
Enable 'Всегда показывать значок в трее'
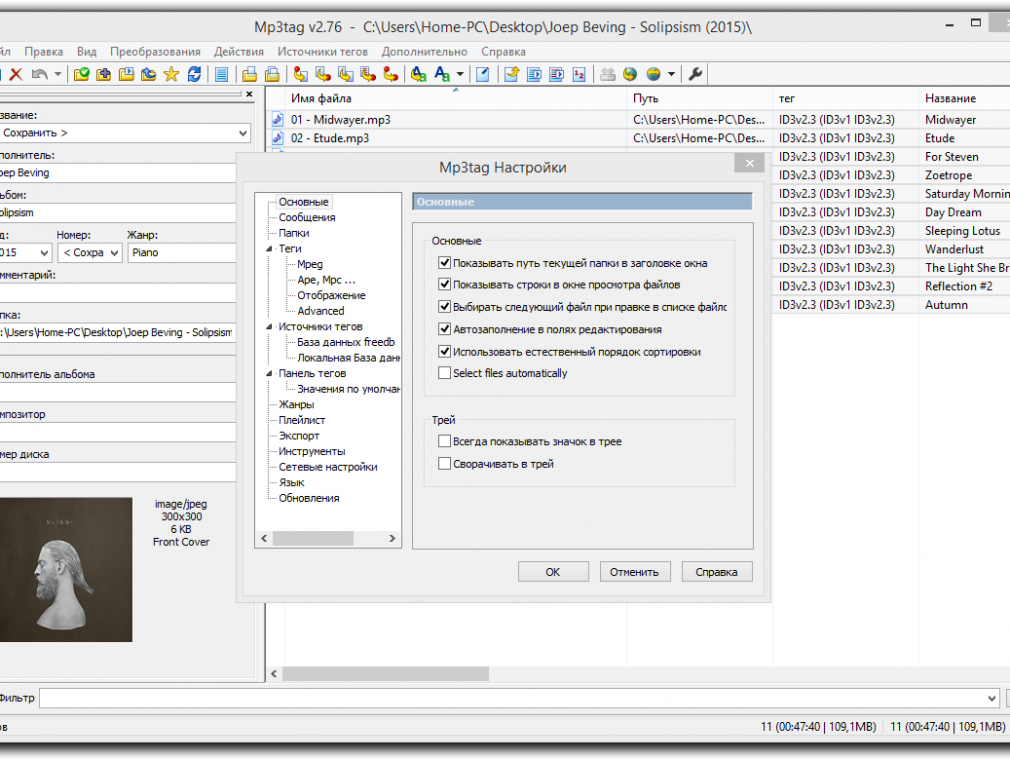click(x=444, y=441)
